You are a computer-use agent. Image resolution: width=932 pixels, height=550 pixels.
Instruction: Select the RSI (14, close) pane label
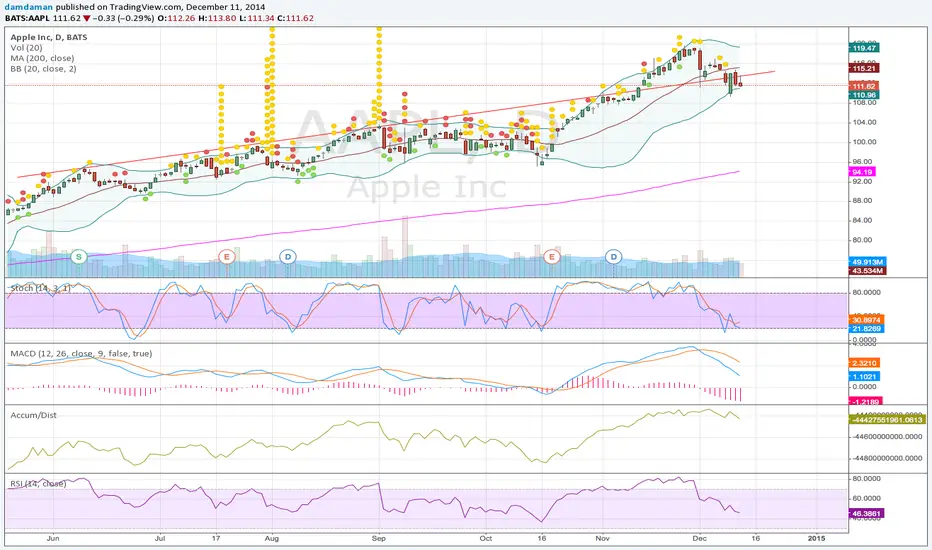38,483
